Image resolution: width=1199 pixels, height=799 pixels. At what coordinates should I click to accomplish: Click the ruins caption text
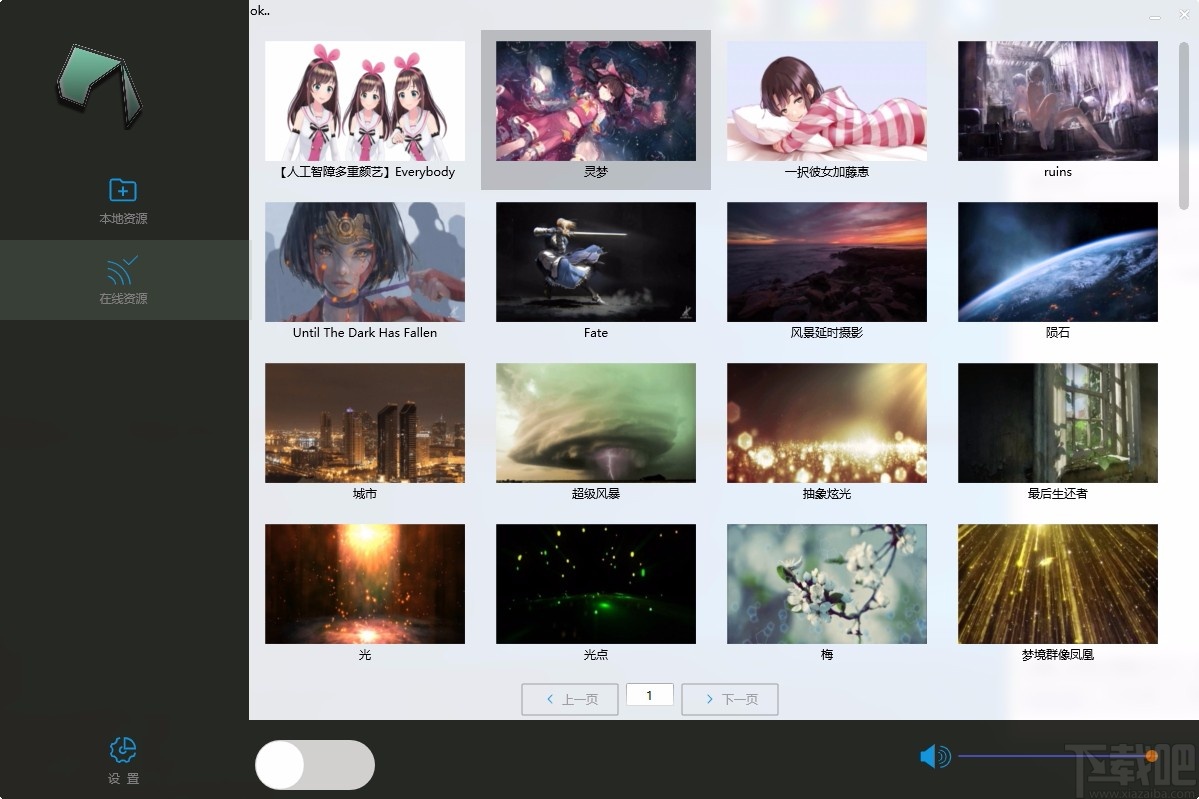pos(1058,172)
